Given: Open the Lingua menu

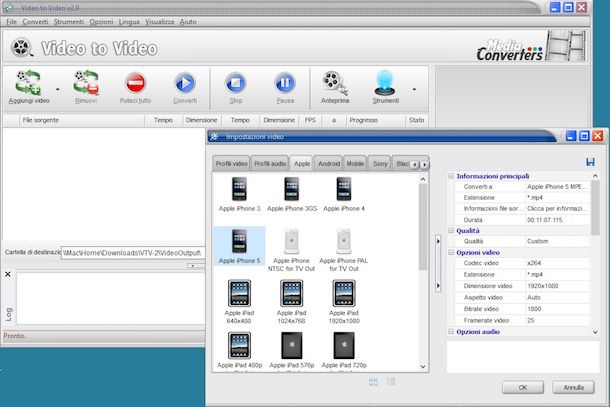Looking at the screenshot, I should (129, 22).
